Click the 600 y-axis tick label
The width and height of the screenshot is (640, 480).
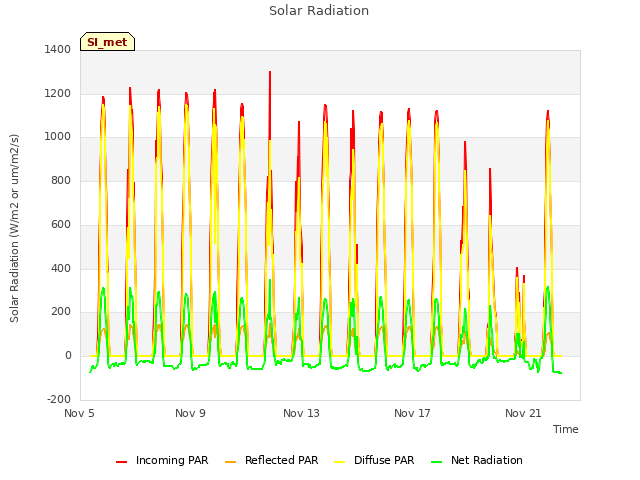pos(61,224)
